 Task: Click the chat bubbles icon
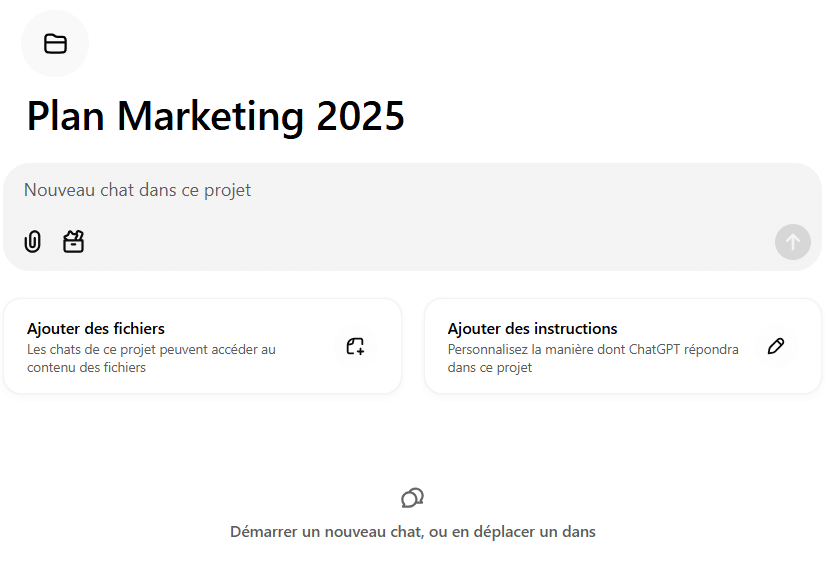click(x=412, y=498)
